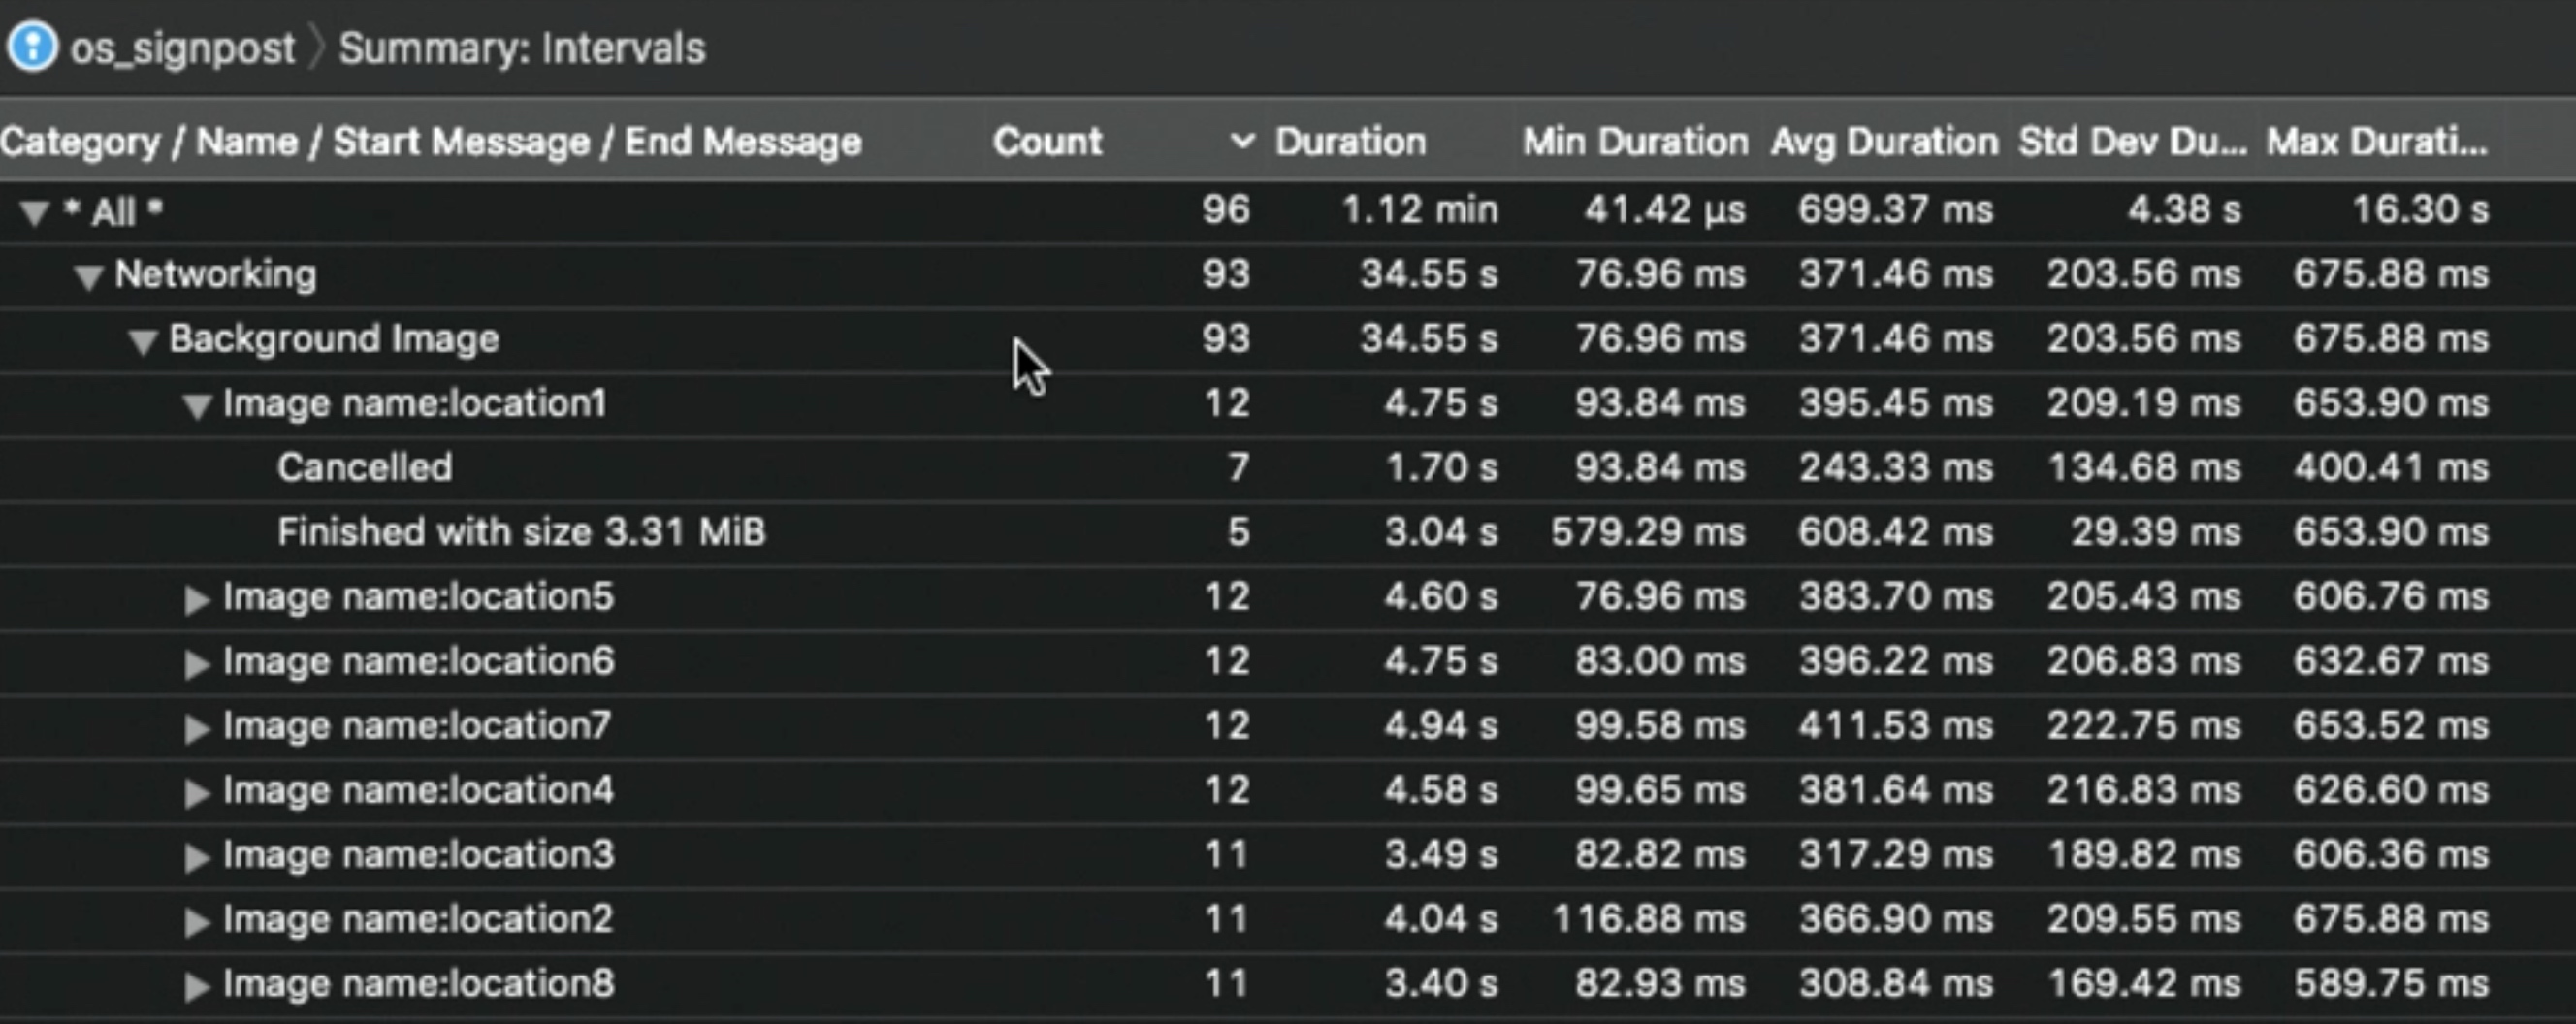This screenshot has height=1024, width=2576.
Task: Sort by Avg Duration column header
Action: click(x=1883, y=142)
